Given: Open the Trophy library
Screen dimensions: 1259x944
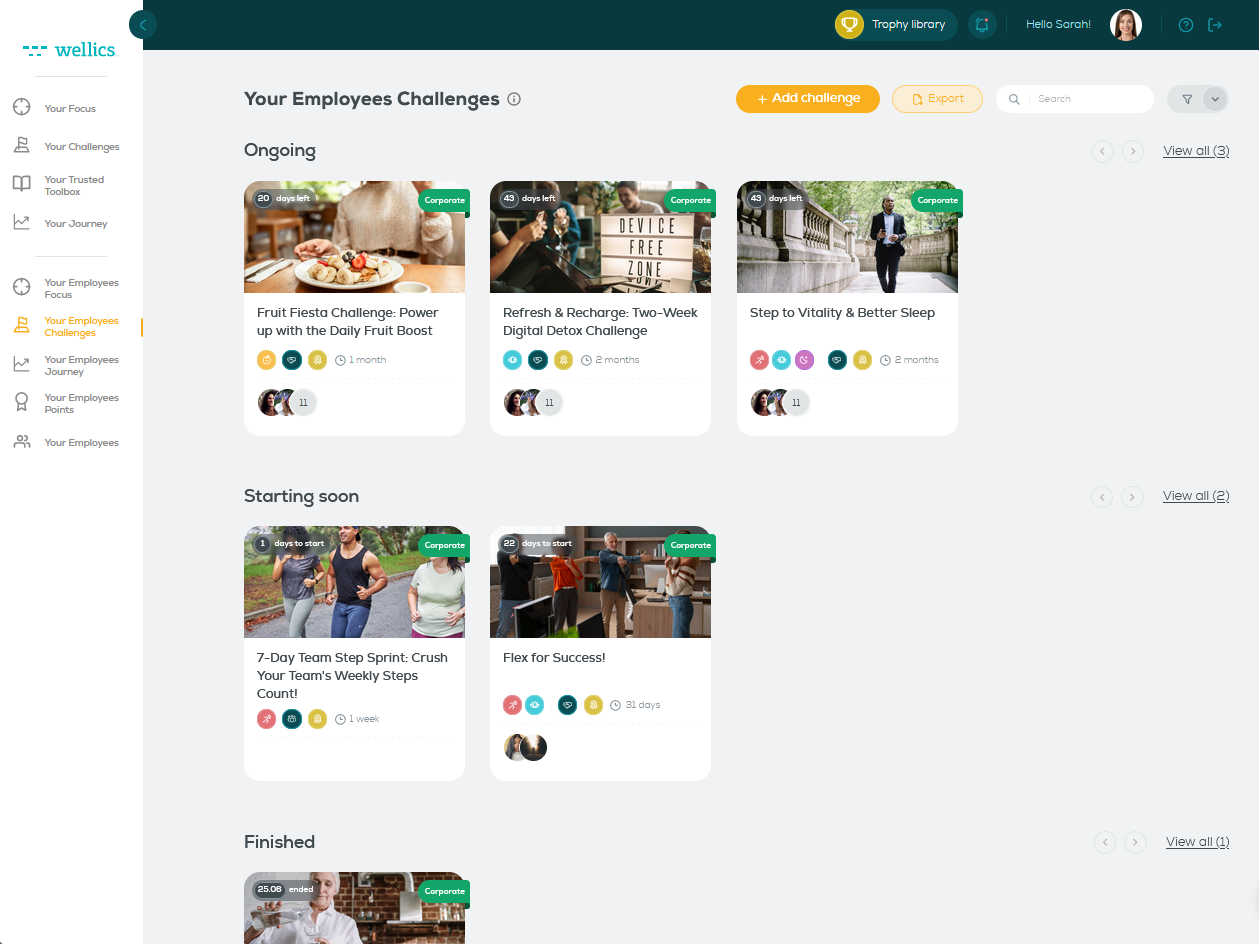Looking at the screenshot, I should coord(893,24).
